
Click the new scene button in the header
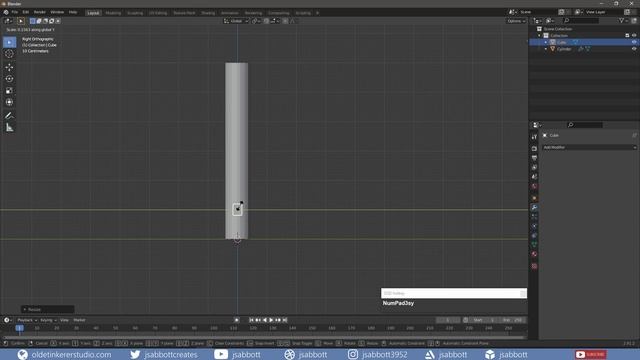[x=562, y=12]
